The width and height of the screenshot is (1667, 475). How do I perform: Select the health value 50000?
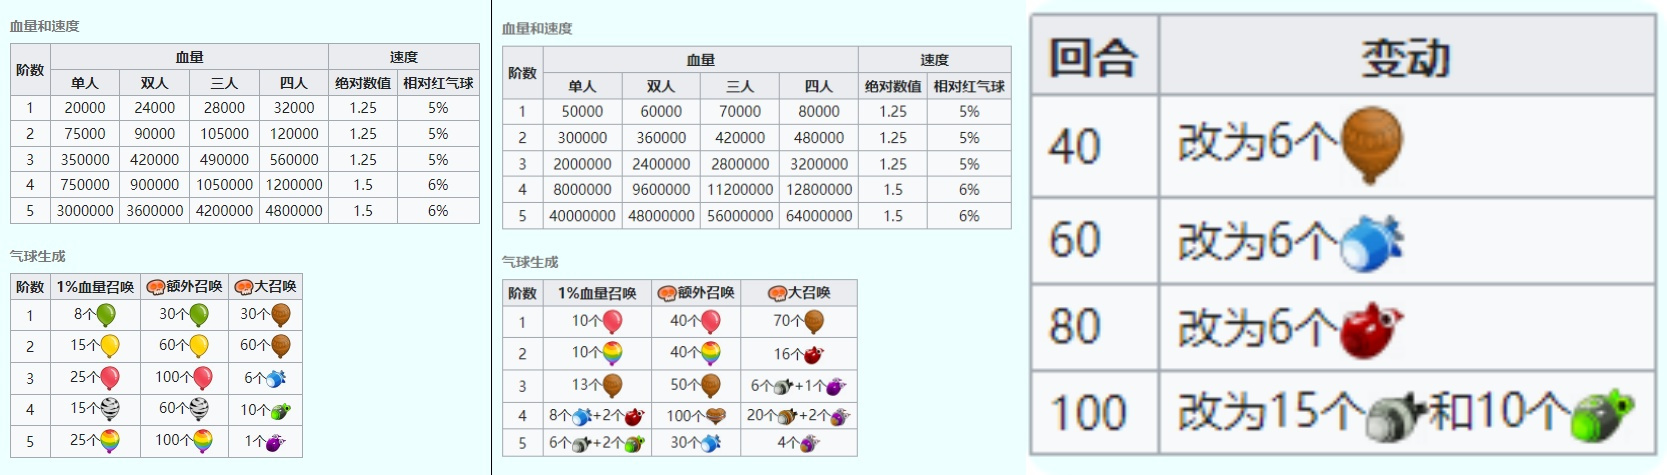(x=582, y=112)
